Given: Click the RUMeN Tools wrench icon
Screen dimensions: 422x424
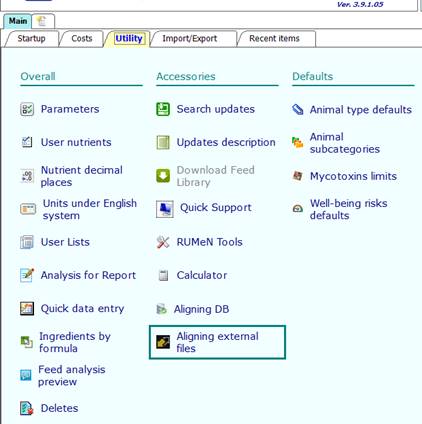Looking at the screenshot, I should coord(163,242).
